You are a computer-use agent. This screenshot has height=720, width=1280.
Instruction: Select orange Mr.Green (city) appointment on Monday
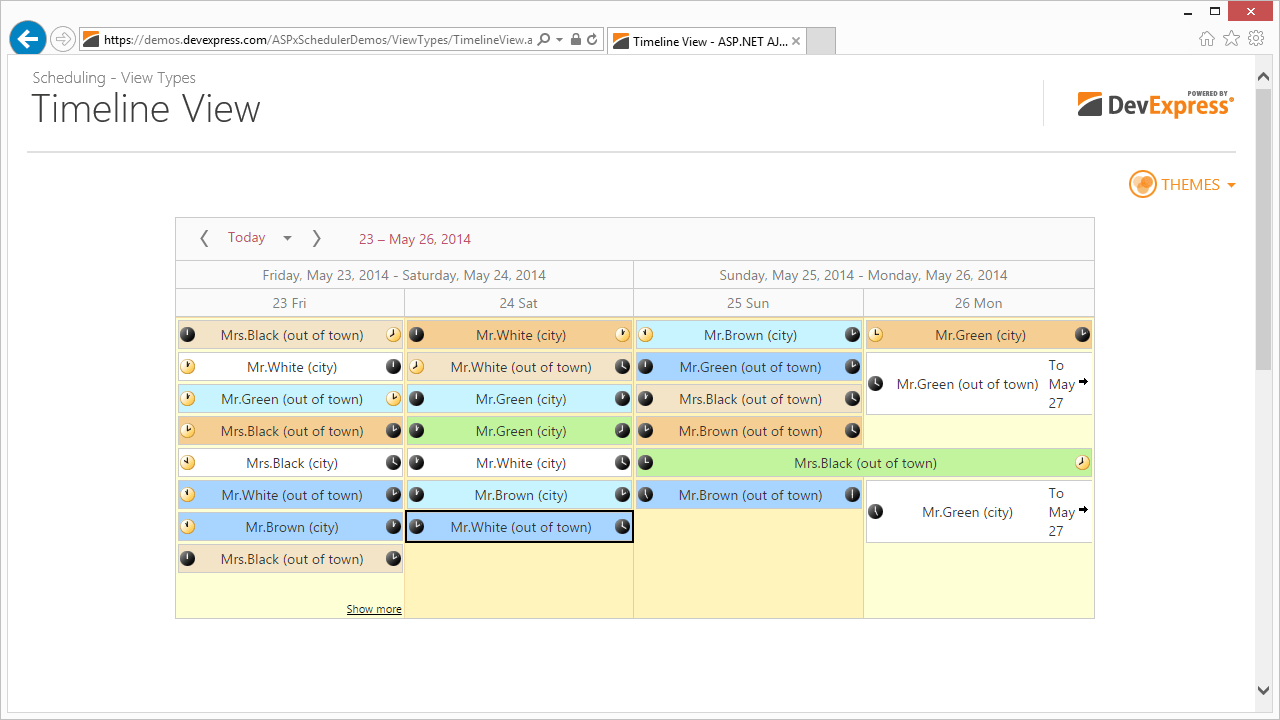click(979, 335)
